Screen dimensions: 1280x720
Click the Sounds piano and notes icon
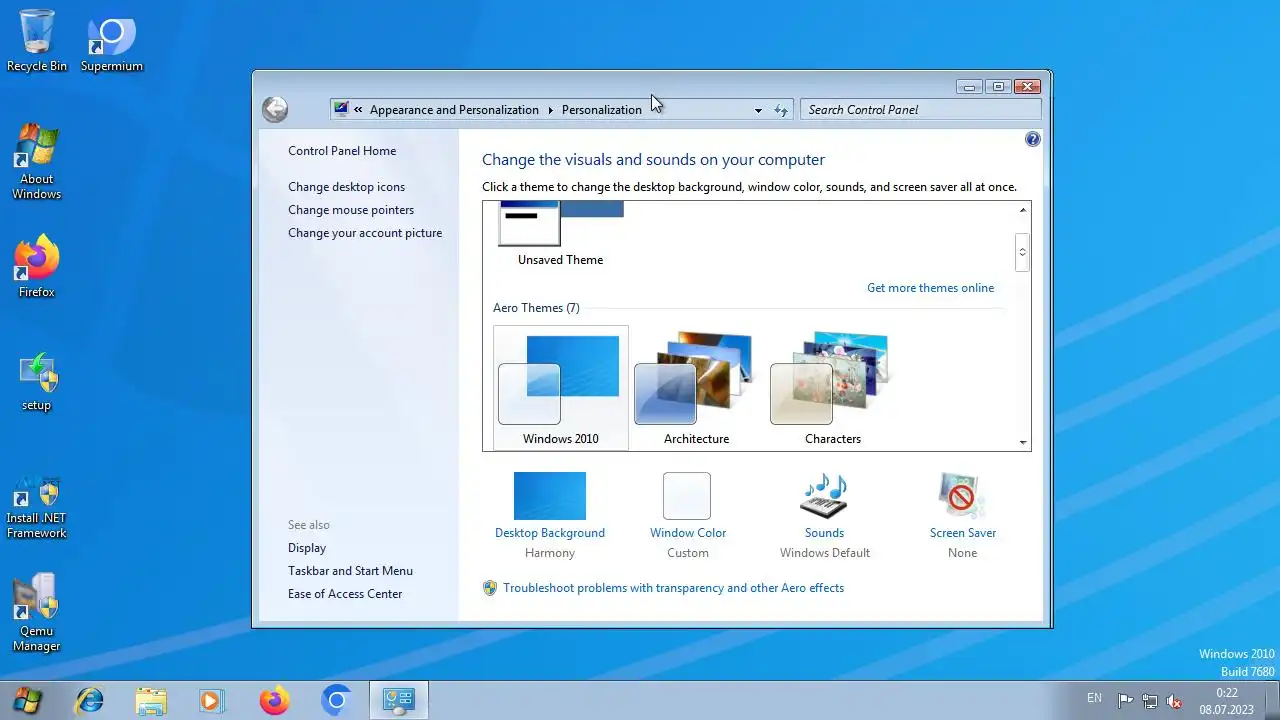click(825, 496)
